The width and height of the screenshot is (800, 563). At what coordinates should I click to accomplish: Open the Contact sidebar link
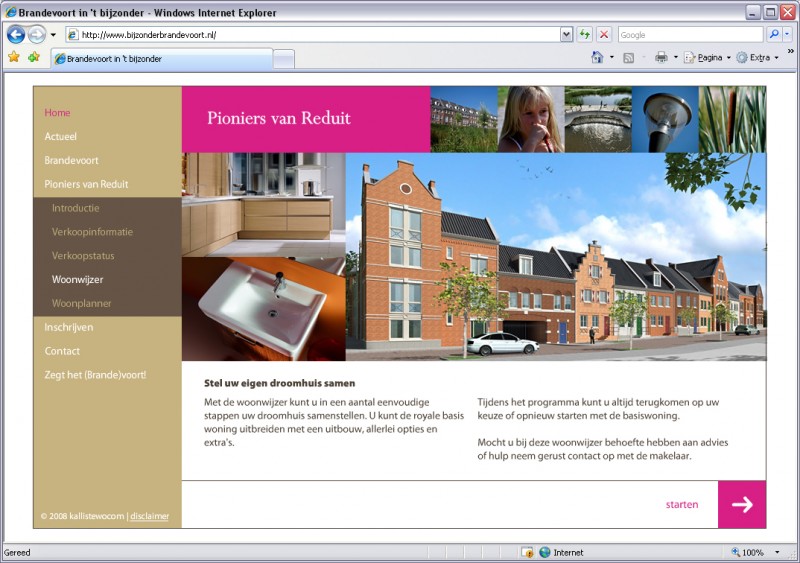tap(62, 351)
